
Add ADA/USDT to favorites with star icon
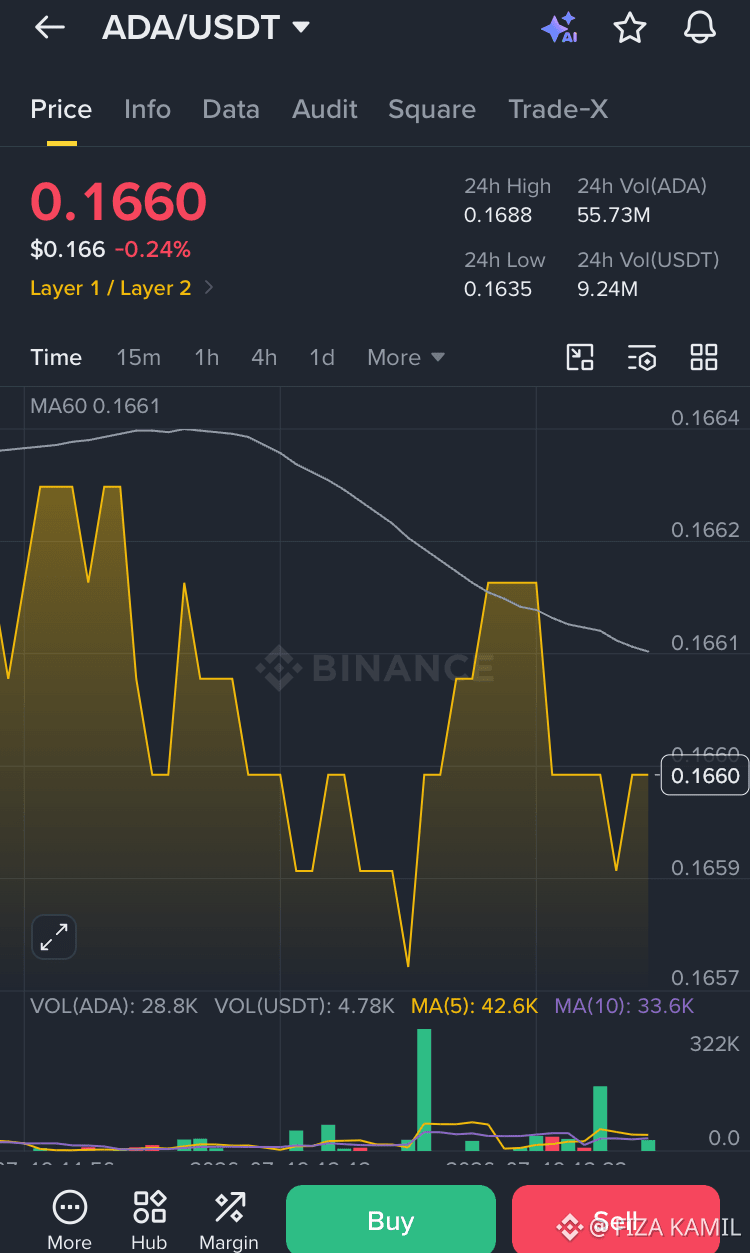629,28
